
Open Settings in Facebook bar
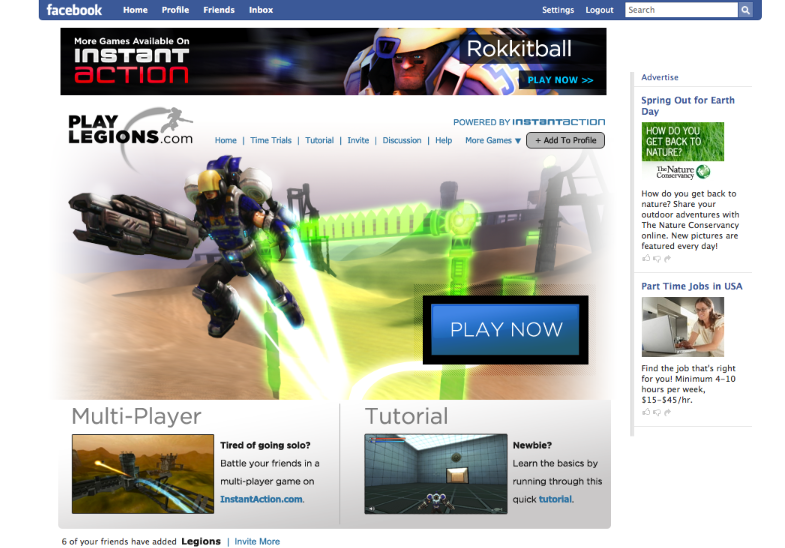tap(558, 10)
